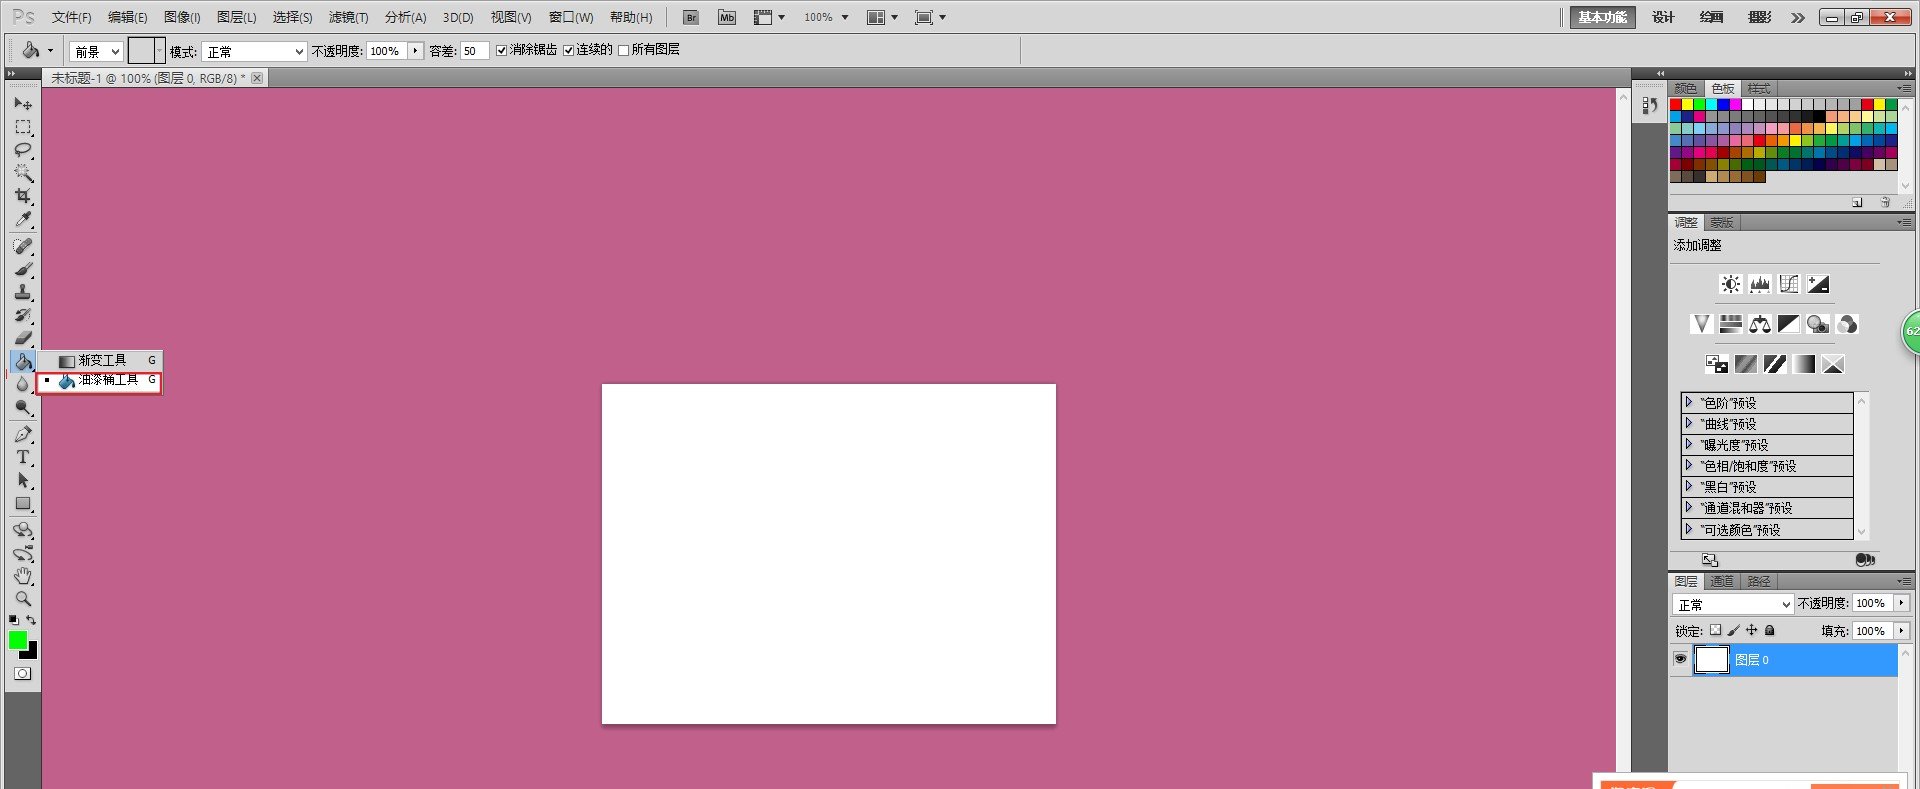Screen dimensions: 1920x789
Task: Enable the 所有图层 all layers checkbox
Action: pyautogui.click(x=623, y=50)
